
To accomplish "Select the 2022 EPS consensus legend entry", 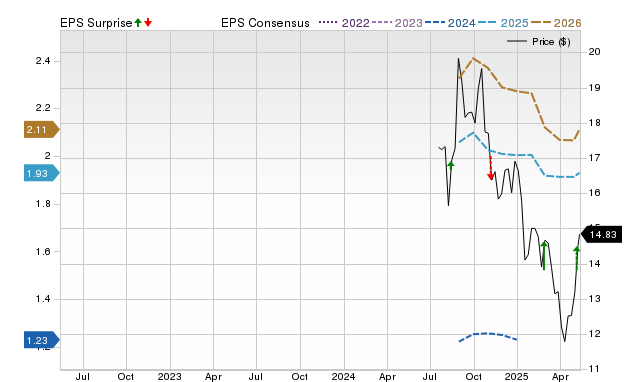I will [x=344, y=23].
